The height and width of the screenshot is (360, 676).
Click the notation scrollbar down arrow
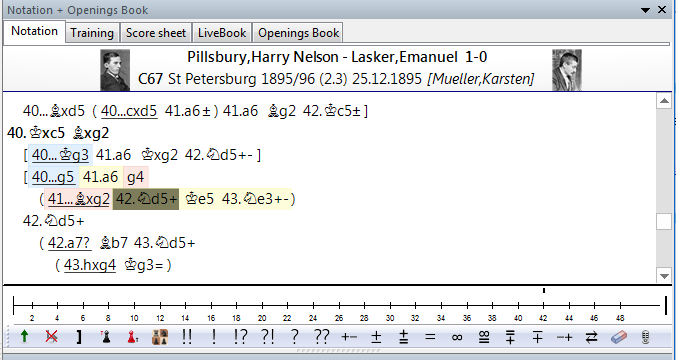click(664, 275)
